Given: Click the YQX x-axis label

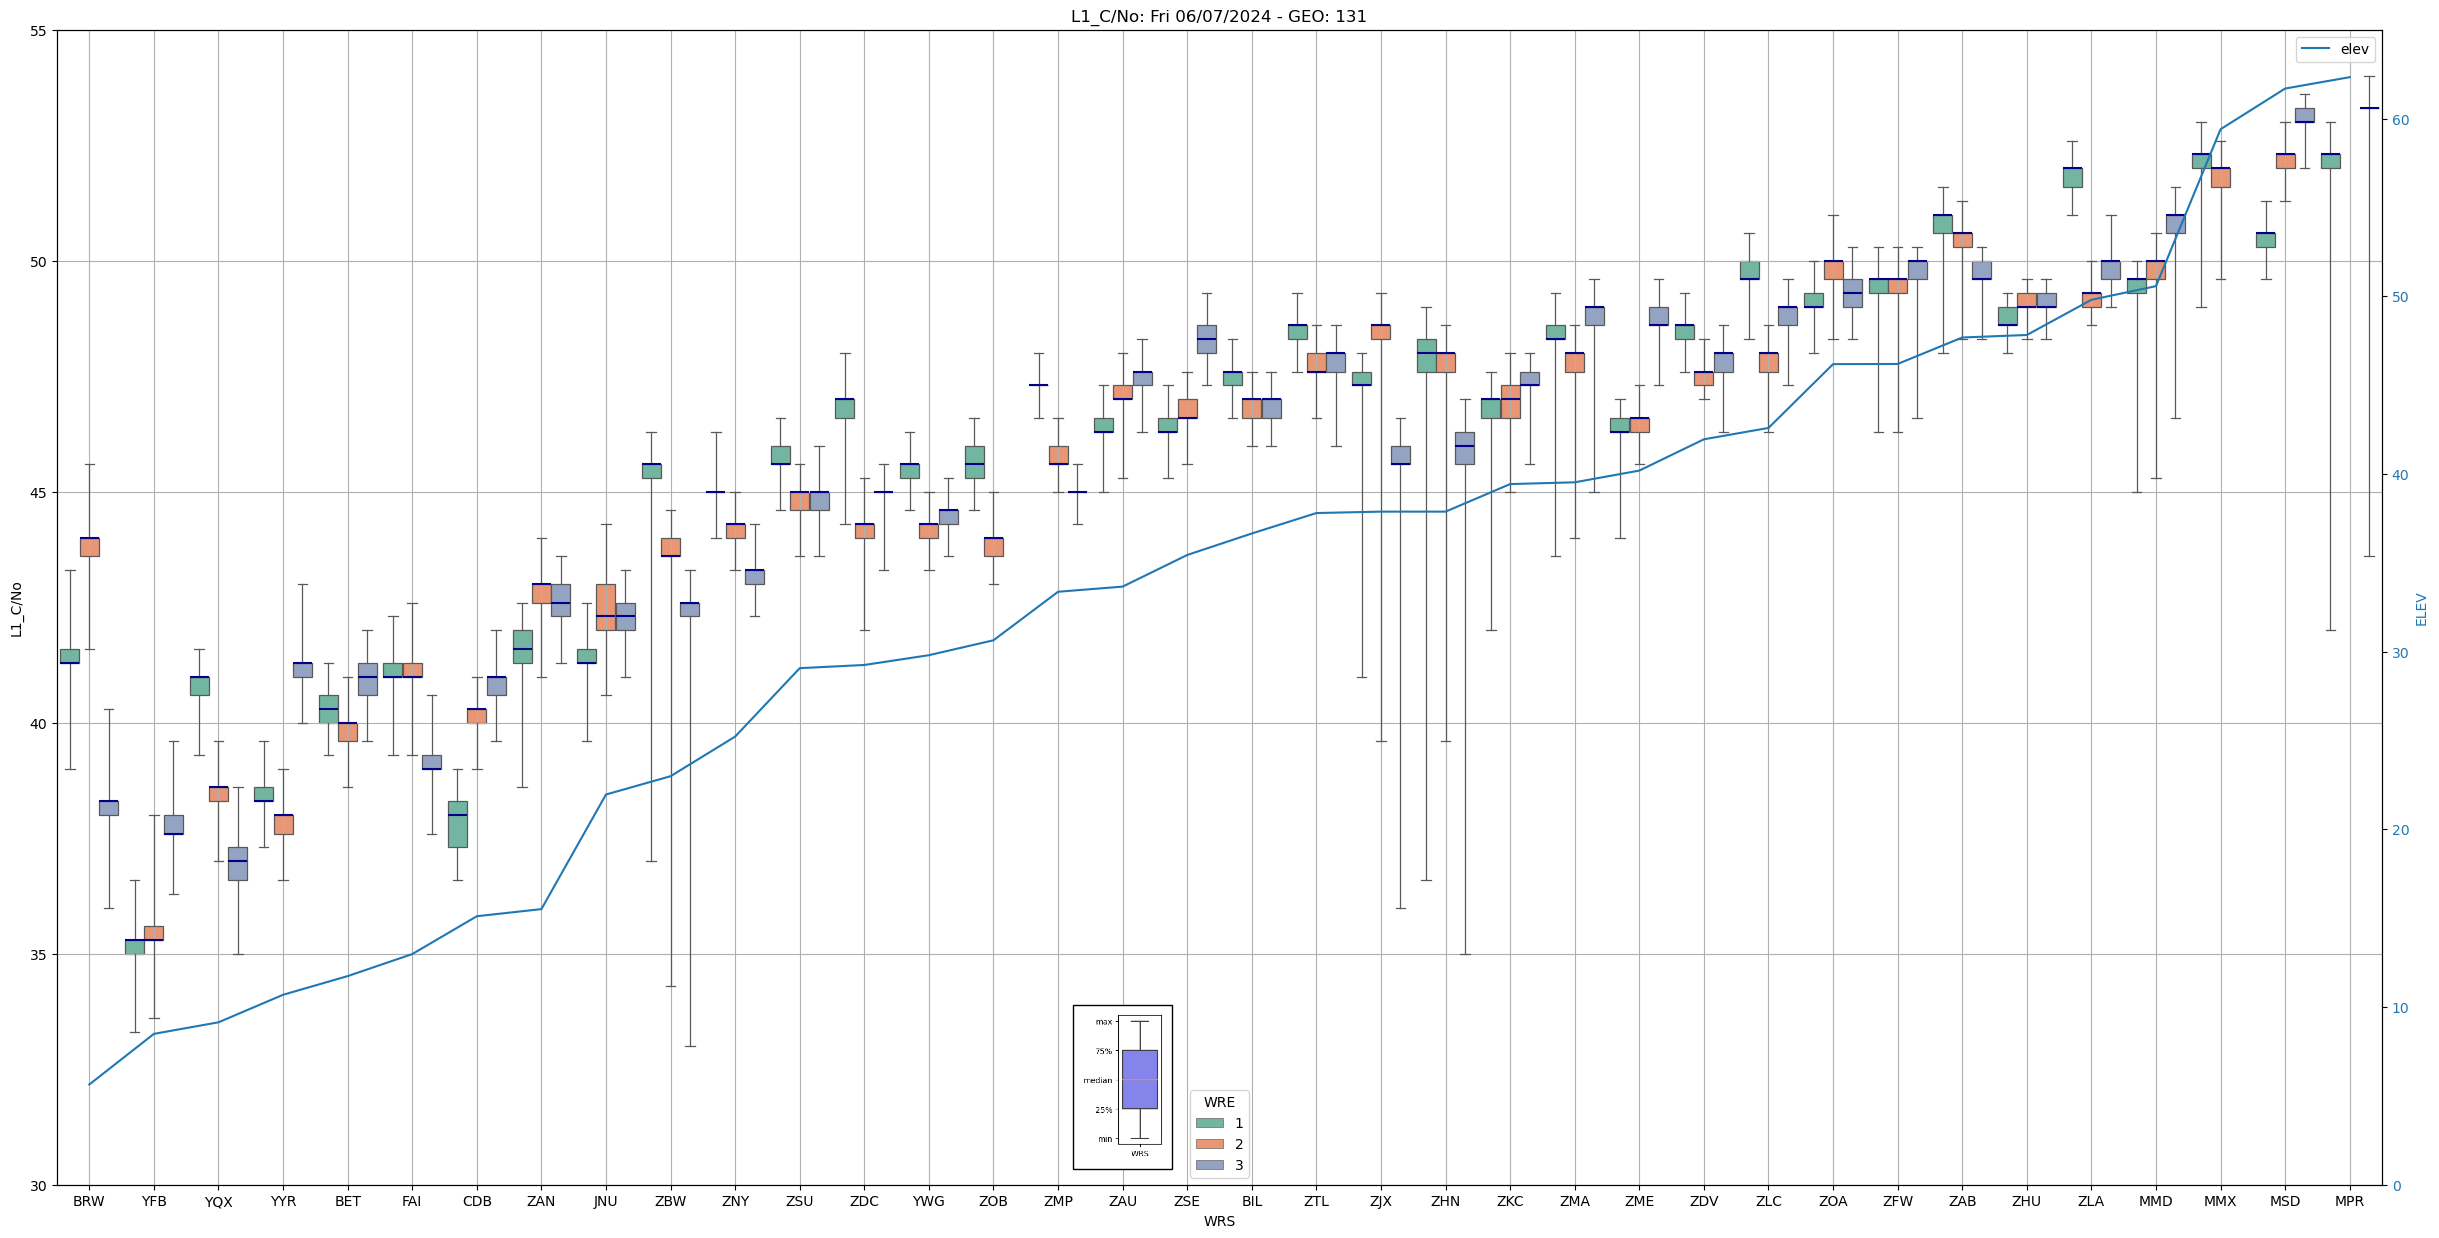Looking at the screenshot, I should [x=218, y=1201].
